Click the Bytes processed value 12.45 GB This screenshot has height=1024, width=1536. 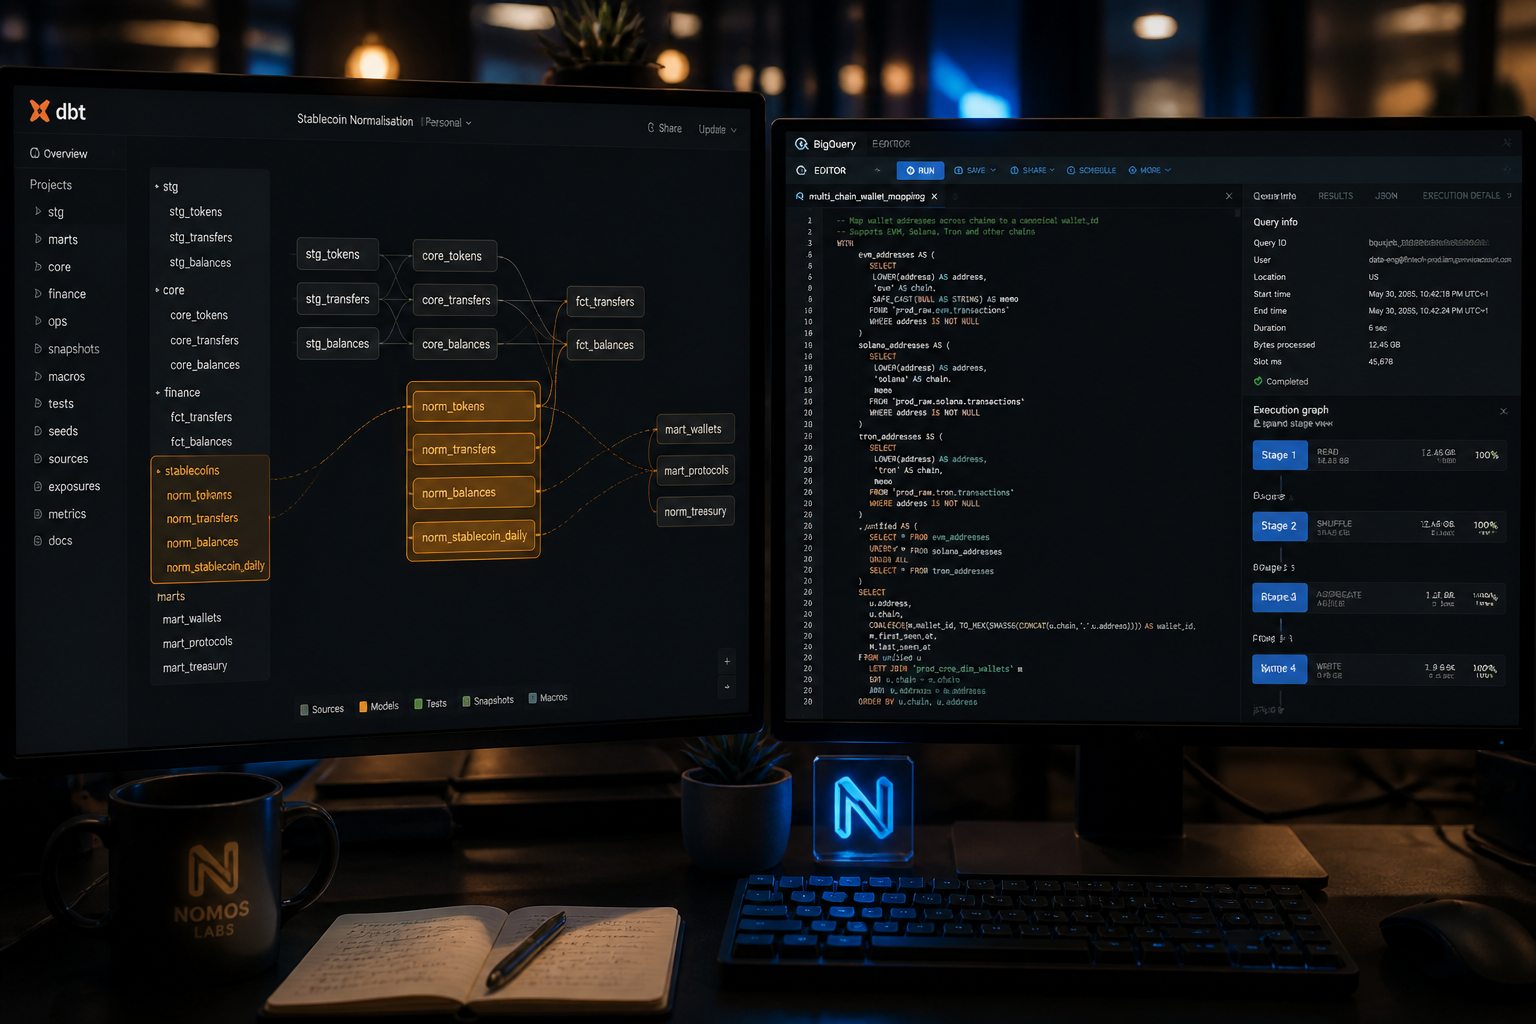(x=1384, y=345)
